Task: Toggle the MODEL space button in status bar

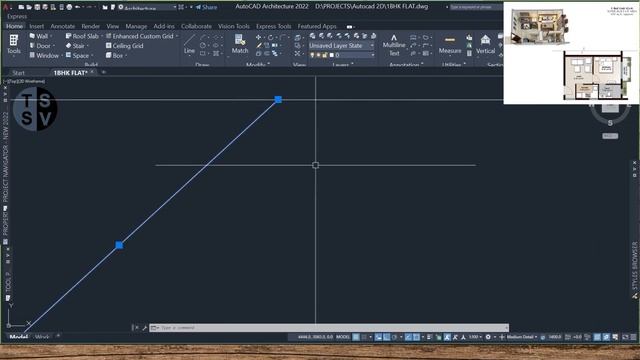Action: [343, 337]
